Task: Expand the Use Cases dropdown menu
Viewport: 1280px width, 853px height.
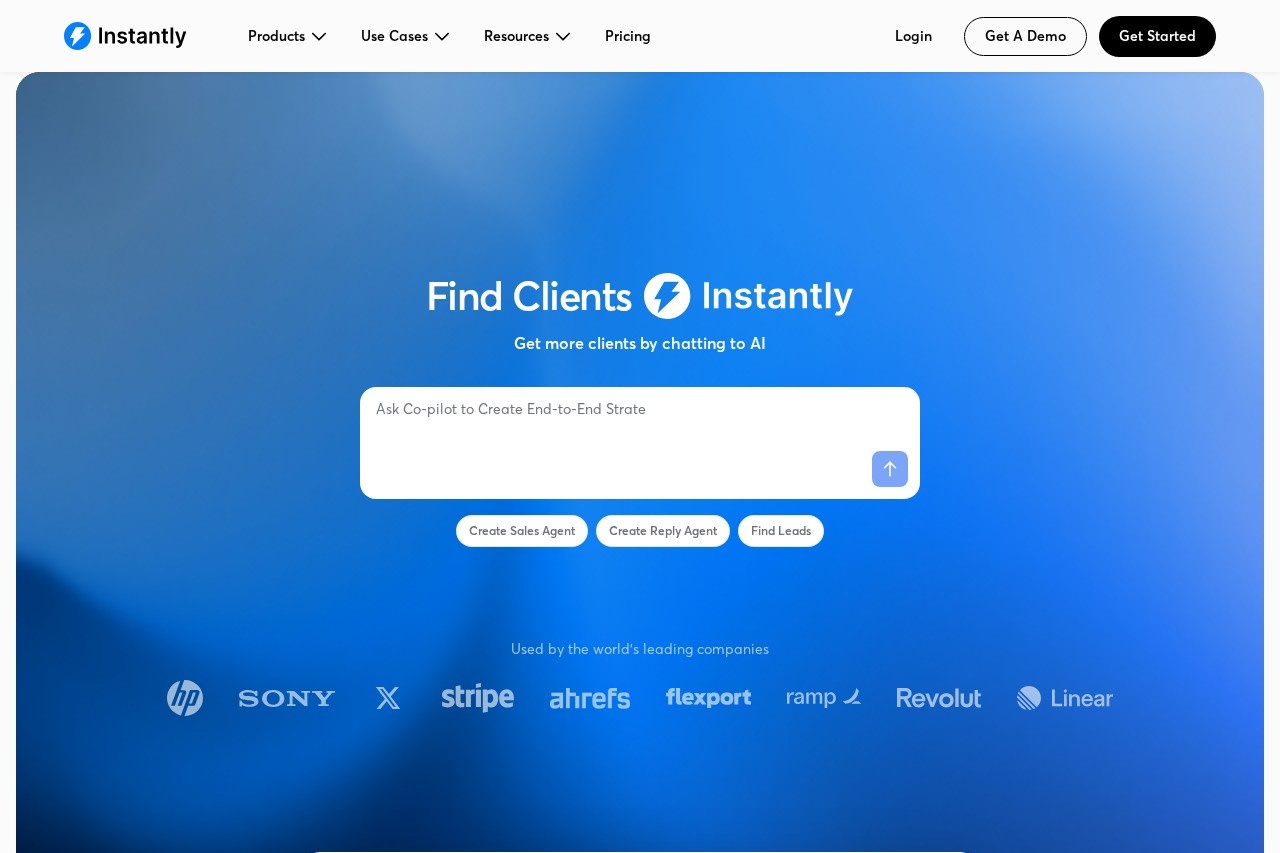Action: (x=405, y=36)
